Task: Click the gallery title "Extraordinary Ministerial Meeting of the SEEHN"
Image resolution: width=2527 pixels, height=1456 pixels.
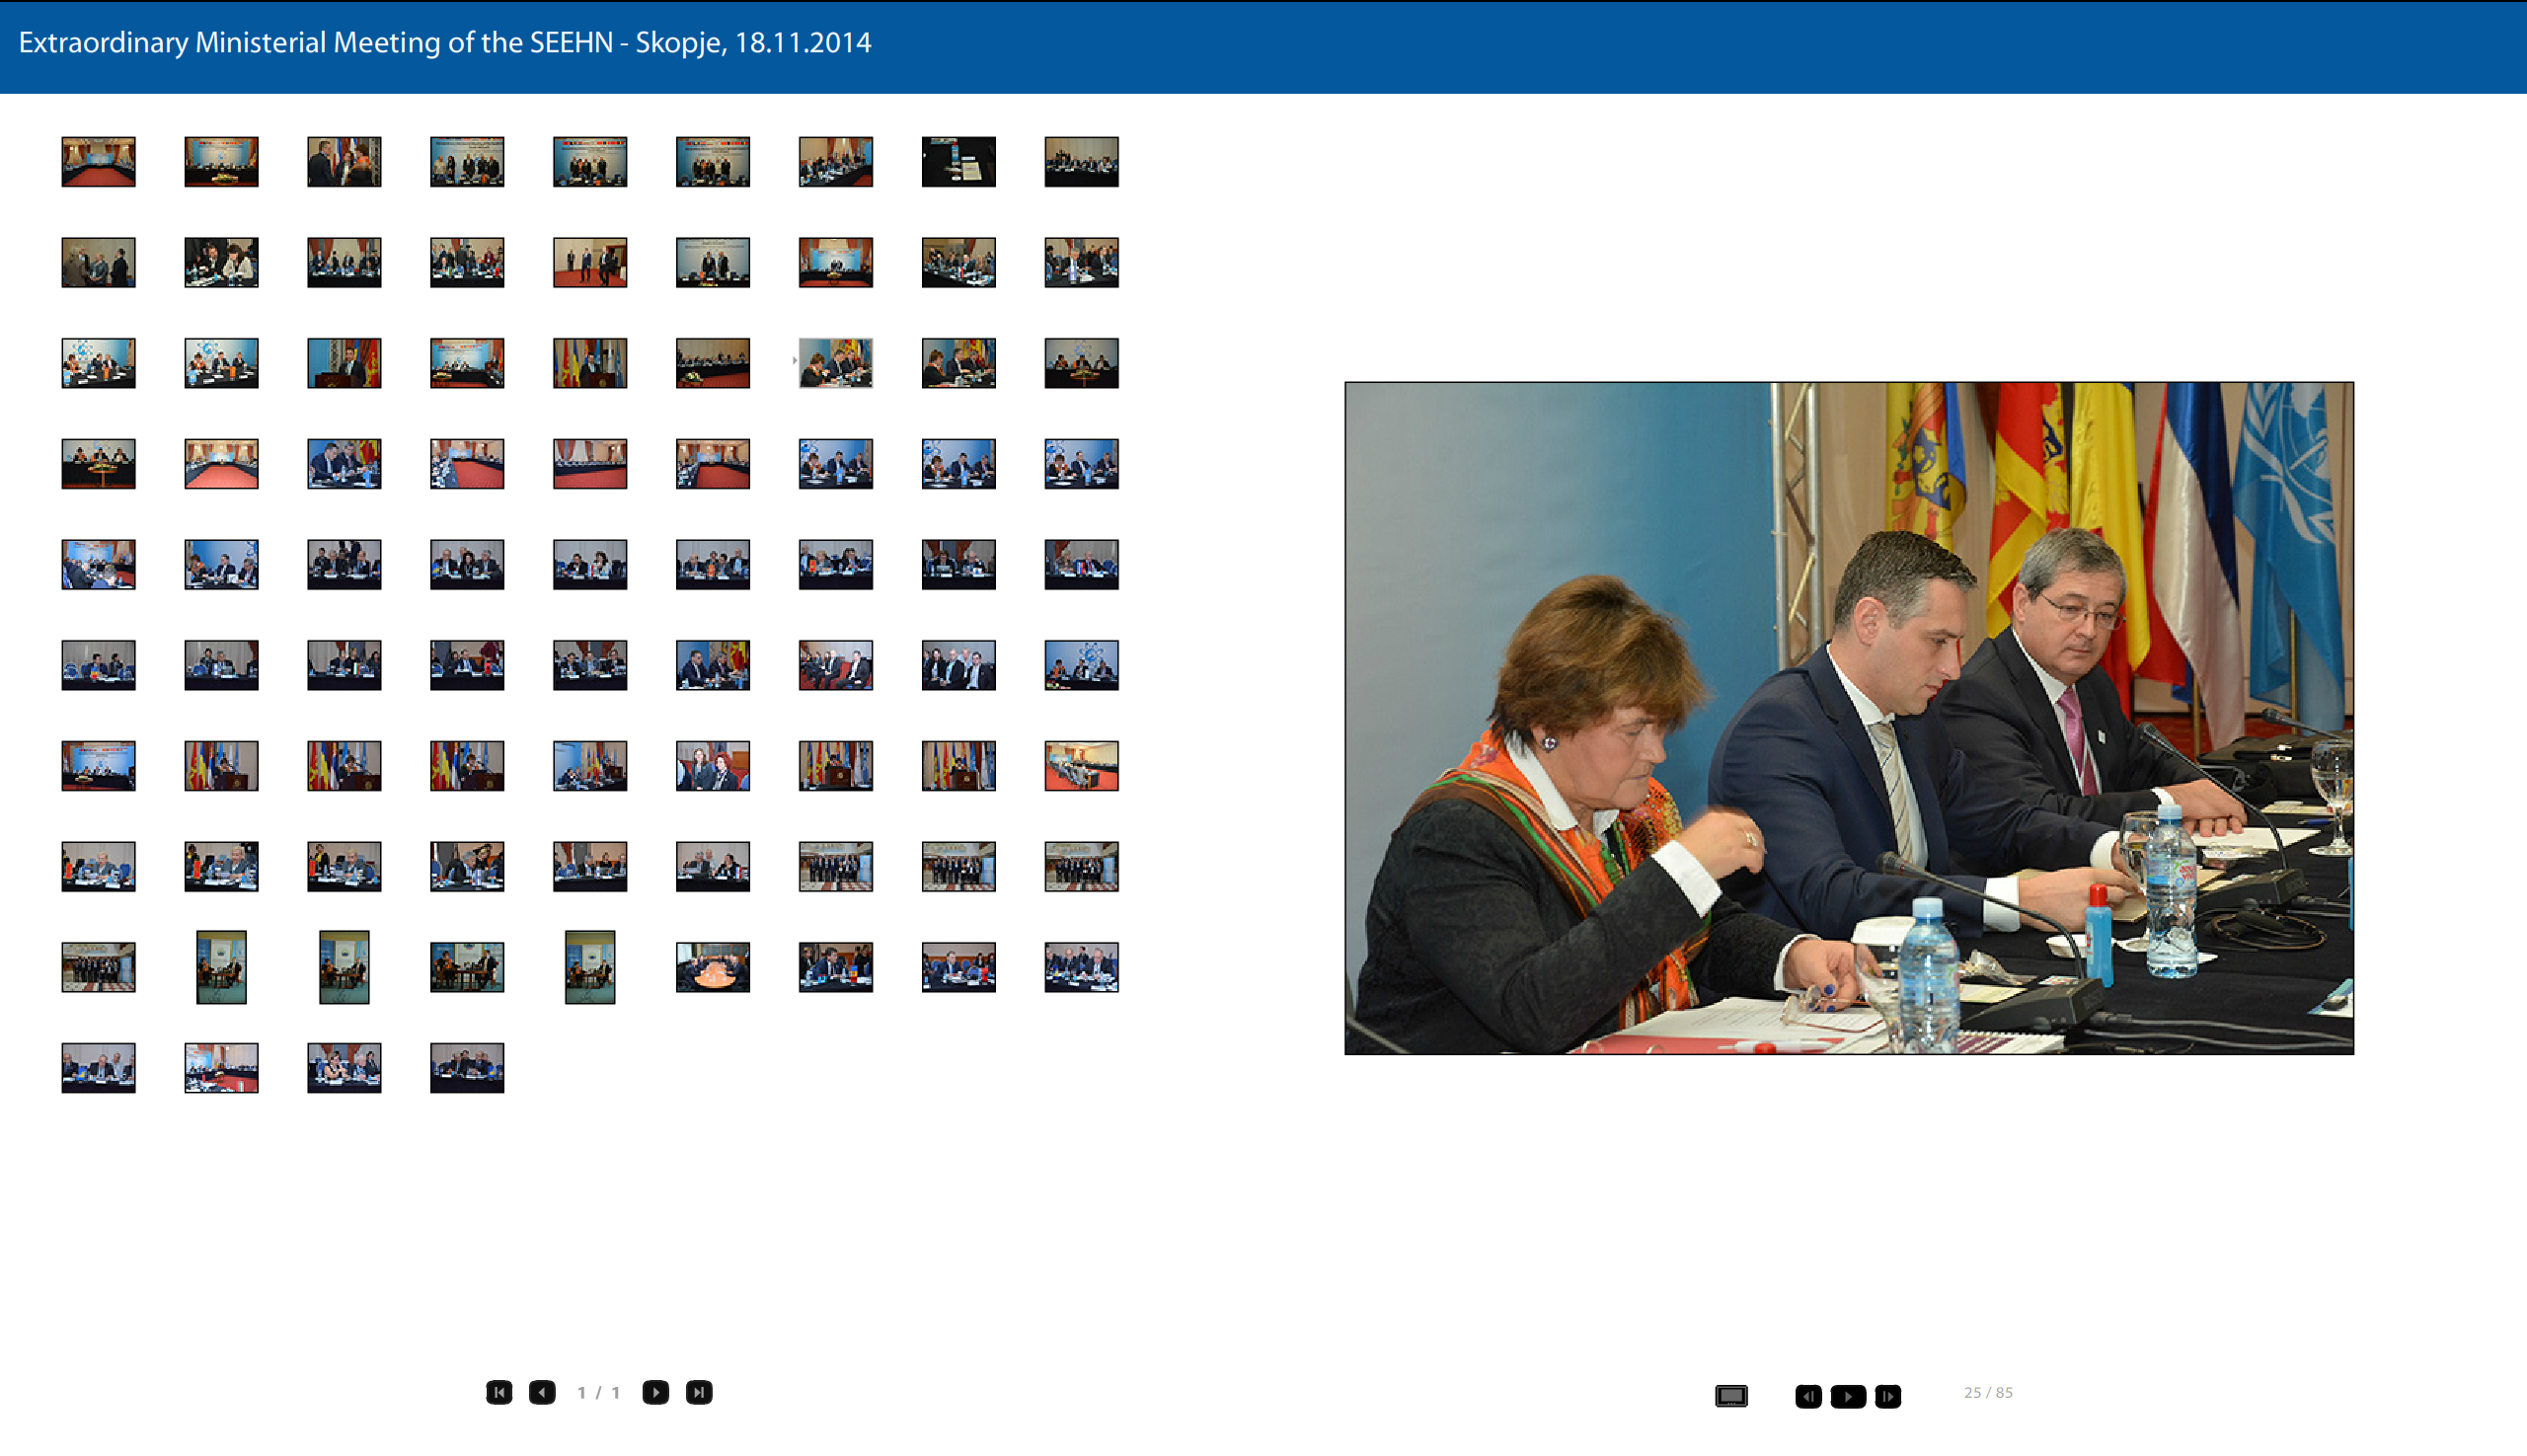Action: pyautogui.click(x=316, y=42)
